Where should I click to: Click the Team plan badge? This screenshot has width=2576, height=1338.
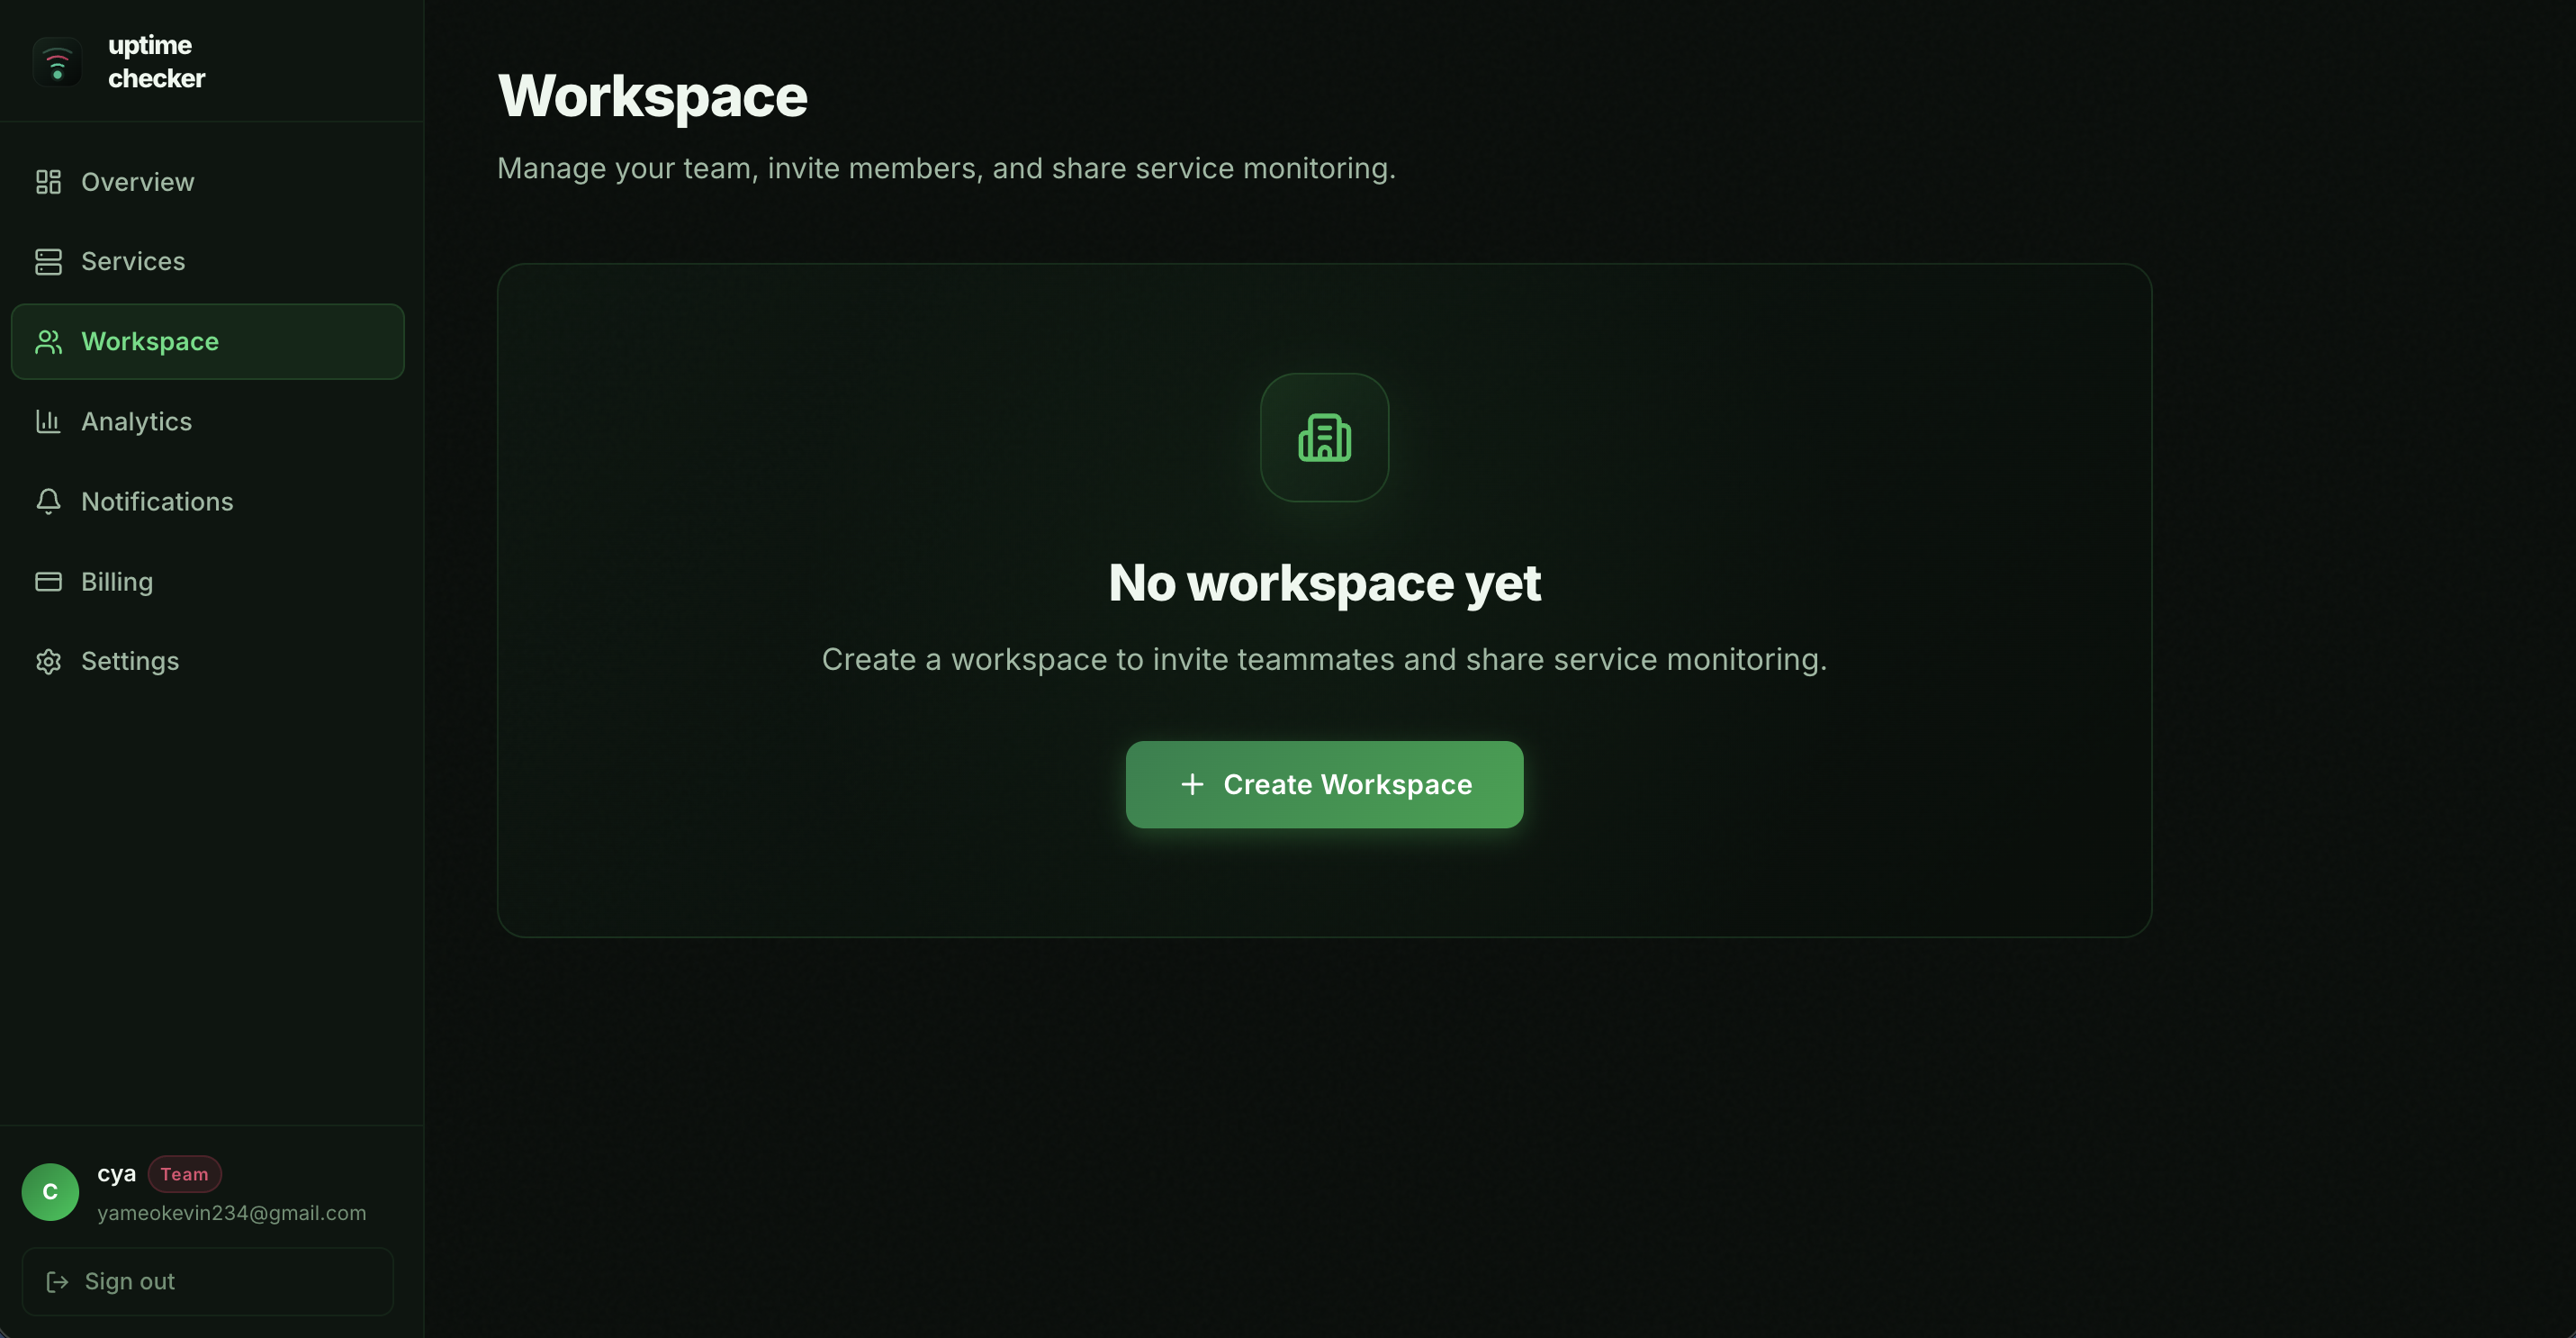click(185, 1174)
